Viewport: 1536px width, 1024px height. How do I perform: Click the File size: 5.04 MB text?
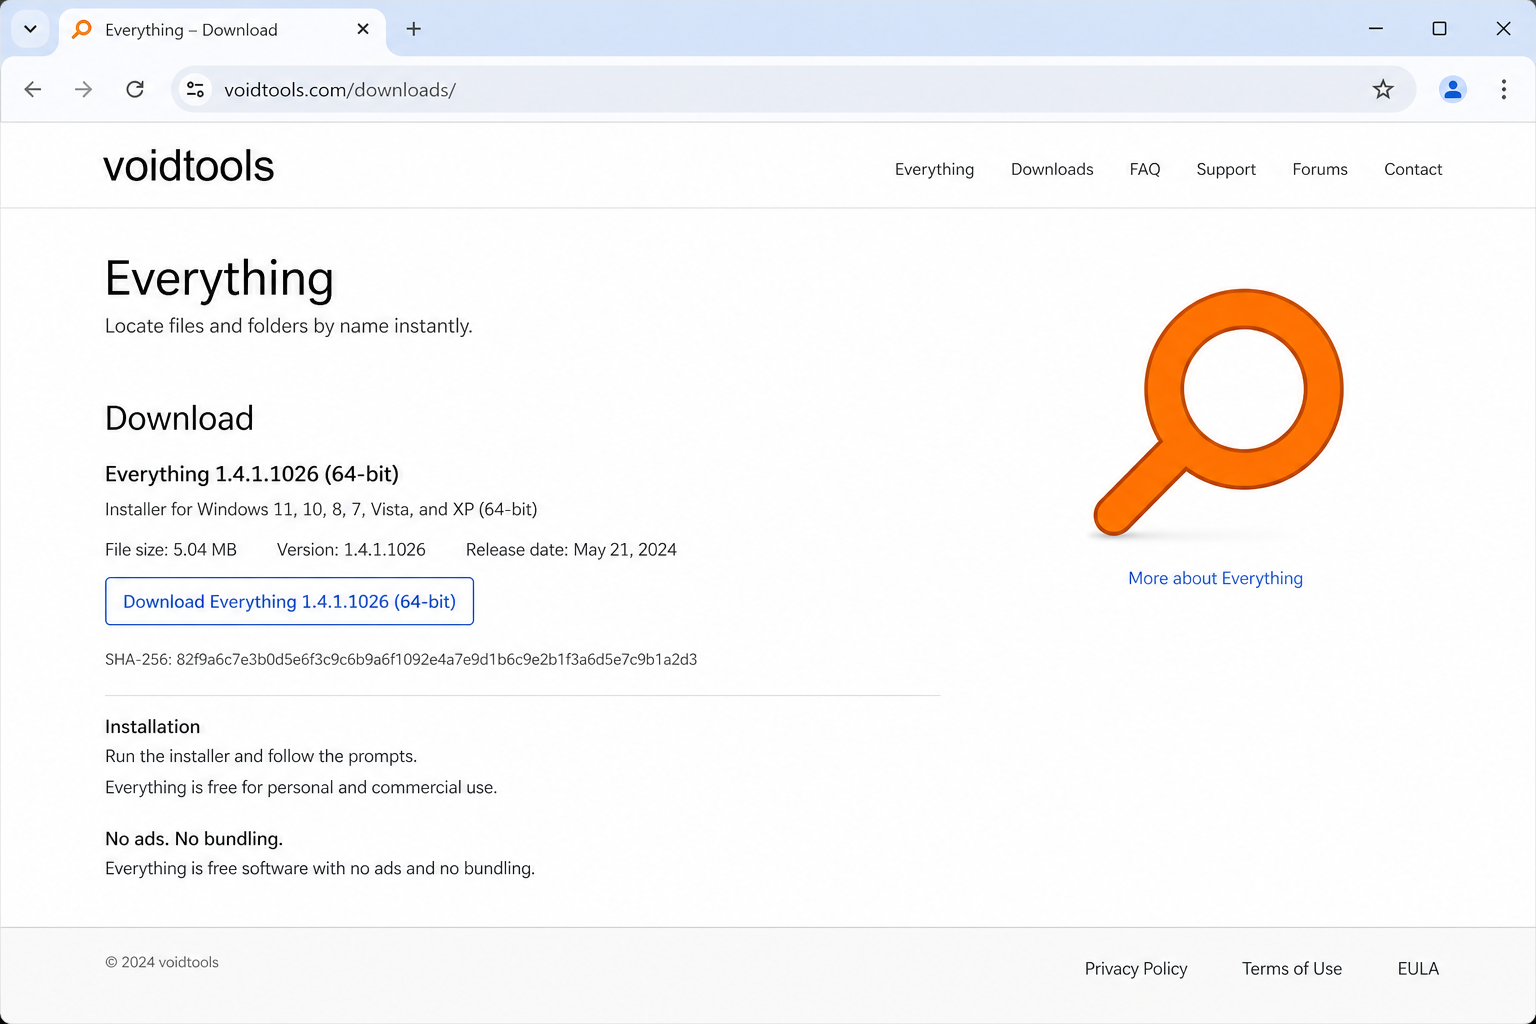point(171,549)
